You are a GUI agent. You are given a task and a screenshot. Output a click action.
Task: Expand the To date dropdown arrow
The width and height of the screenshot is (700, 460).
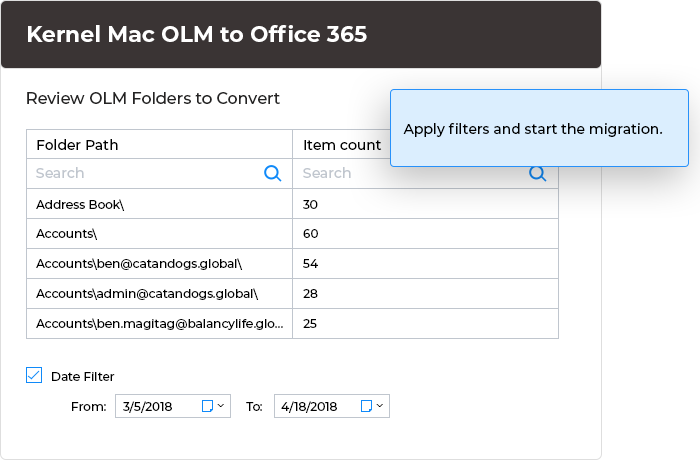click(380, 406)
